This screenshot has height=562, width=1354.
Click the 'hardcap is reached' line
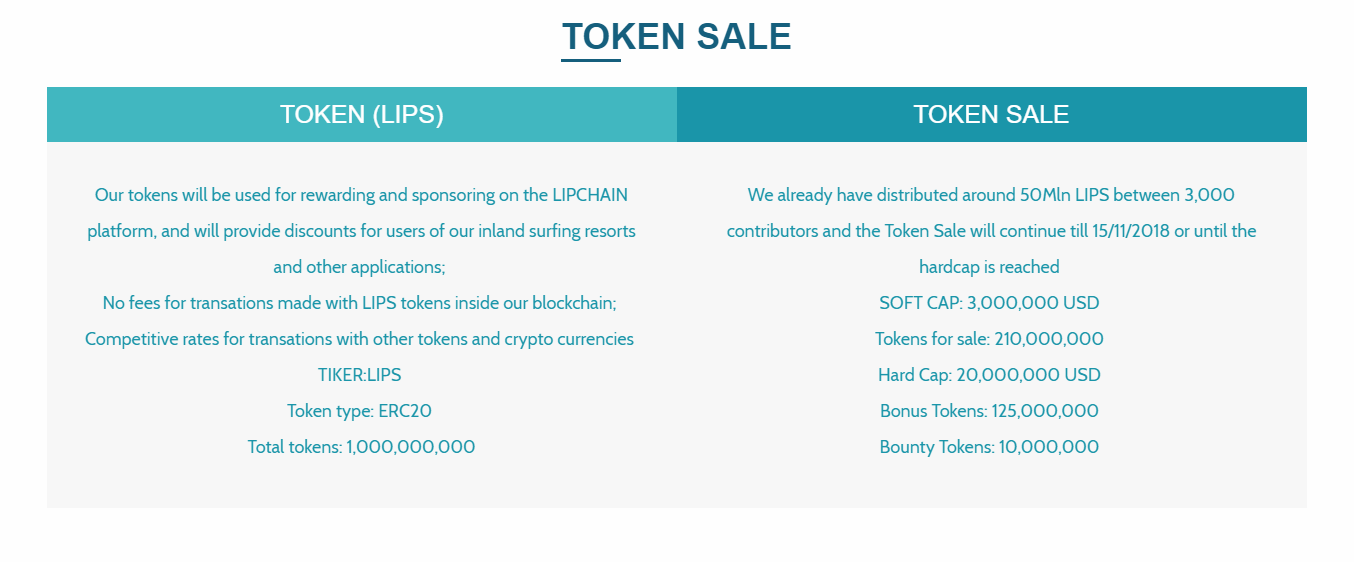coord(989,267)
